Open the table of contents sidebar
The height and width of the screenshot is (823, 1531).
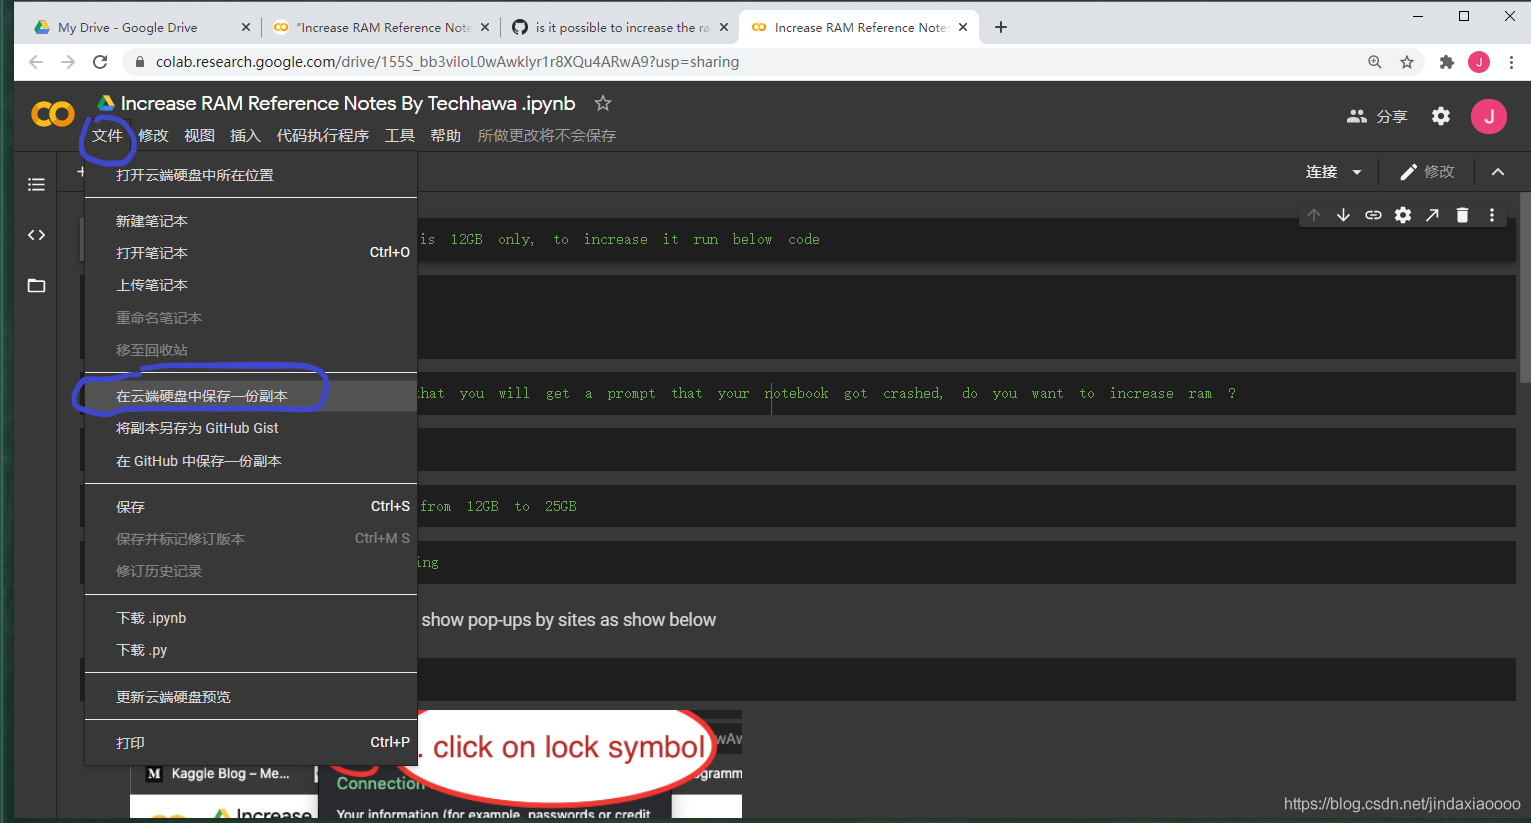(36, 184)
